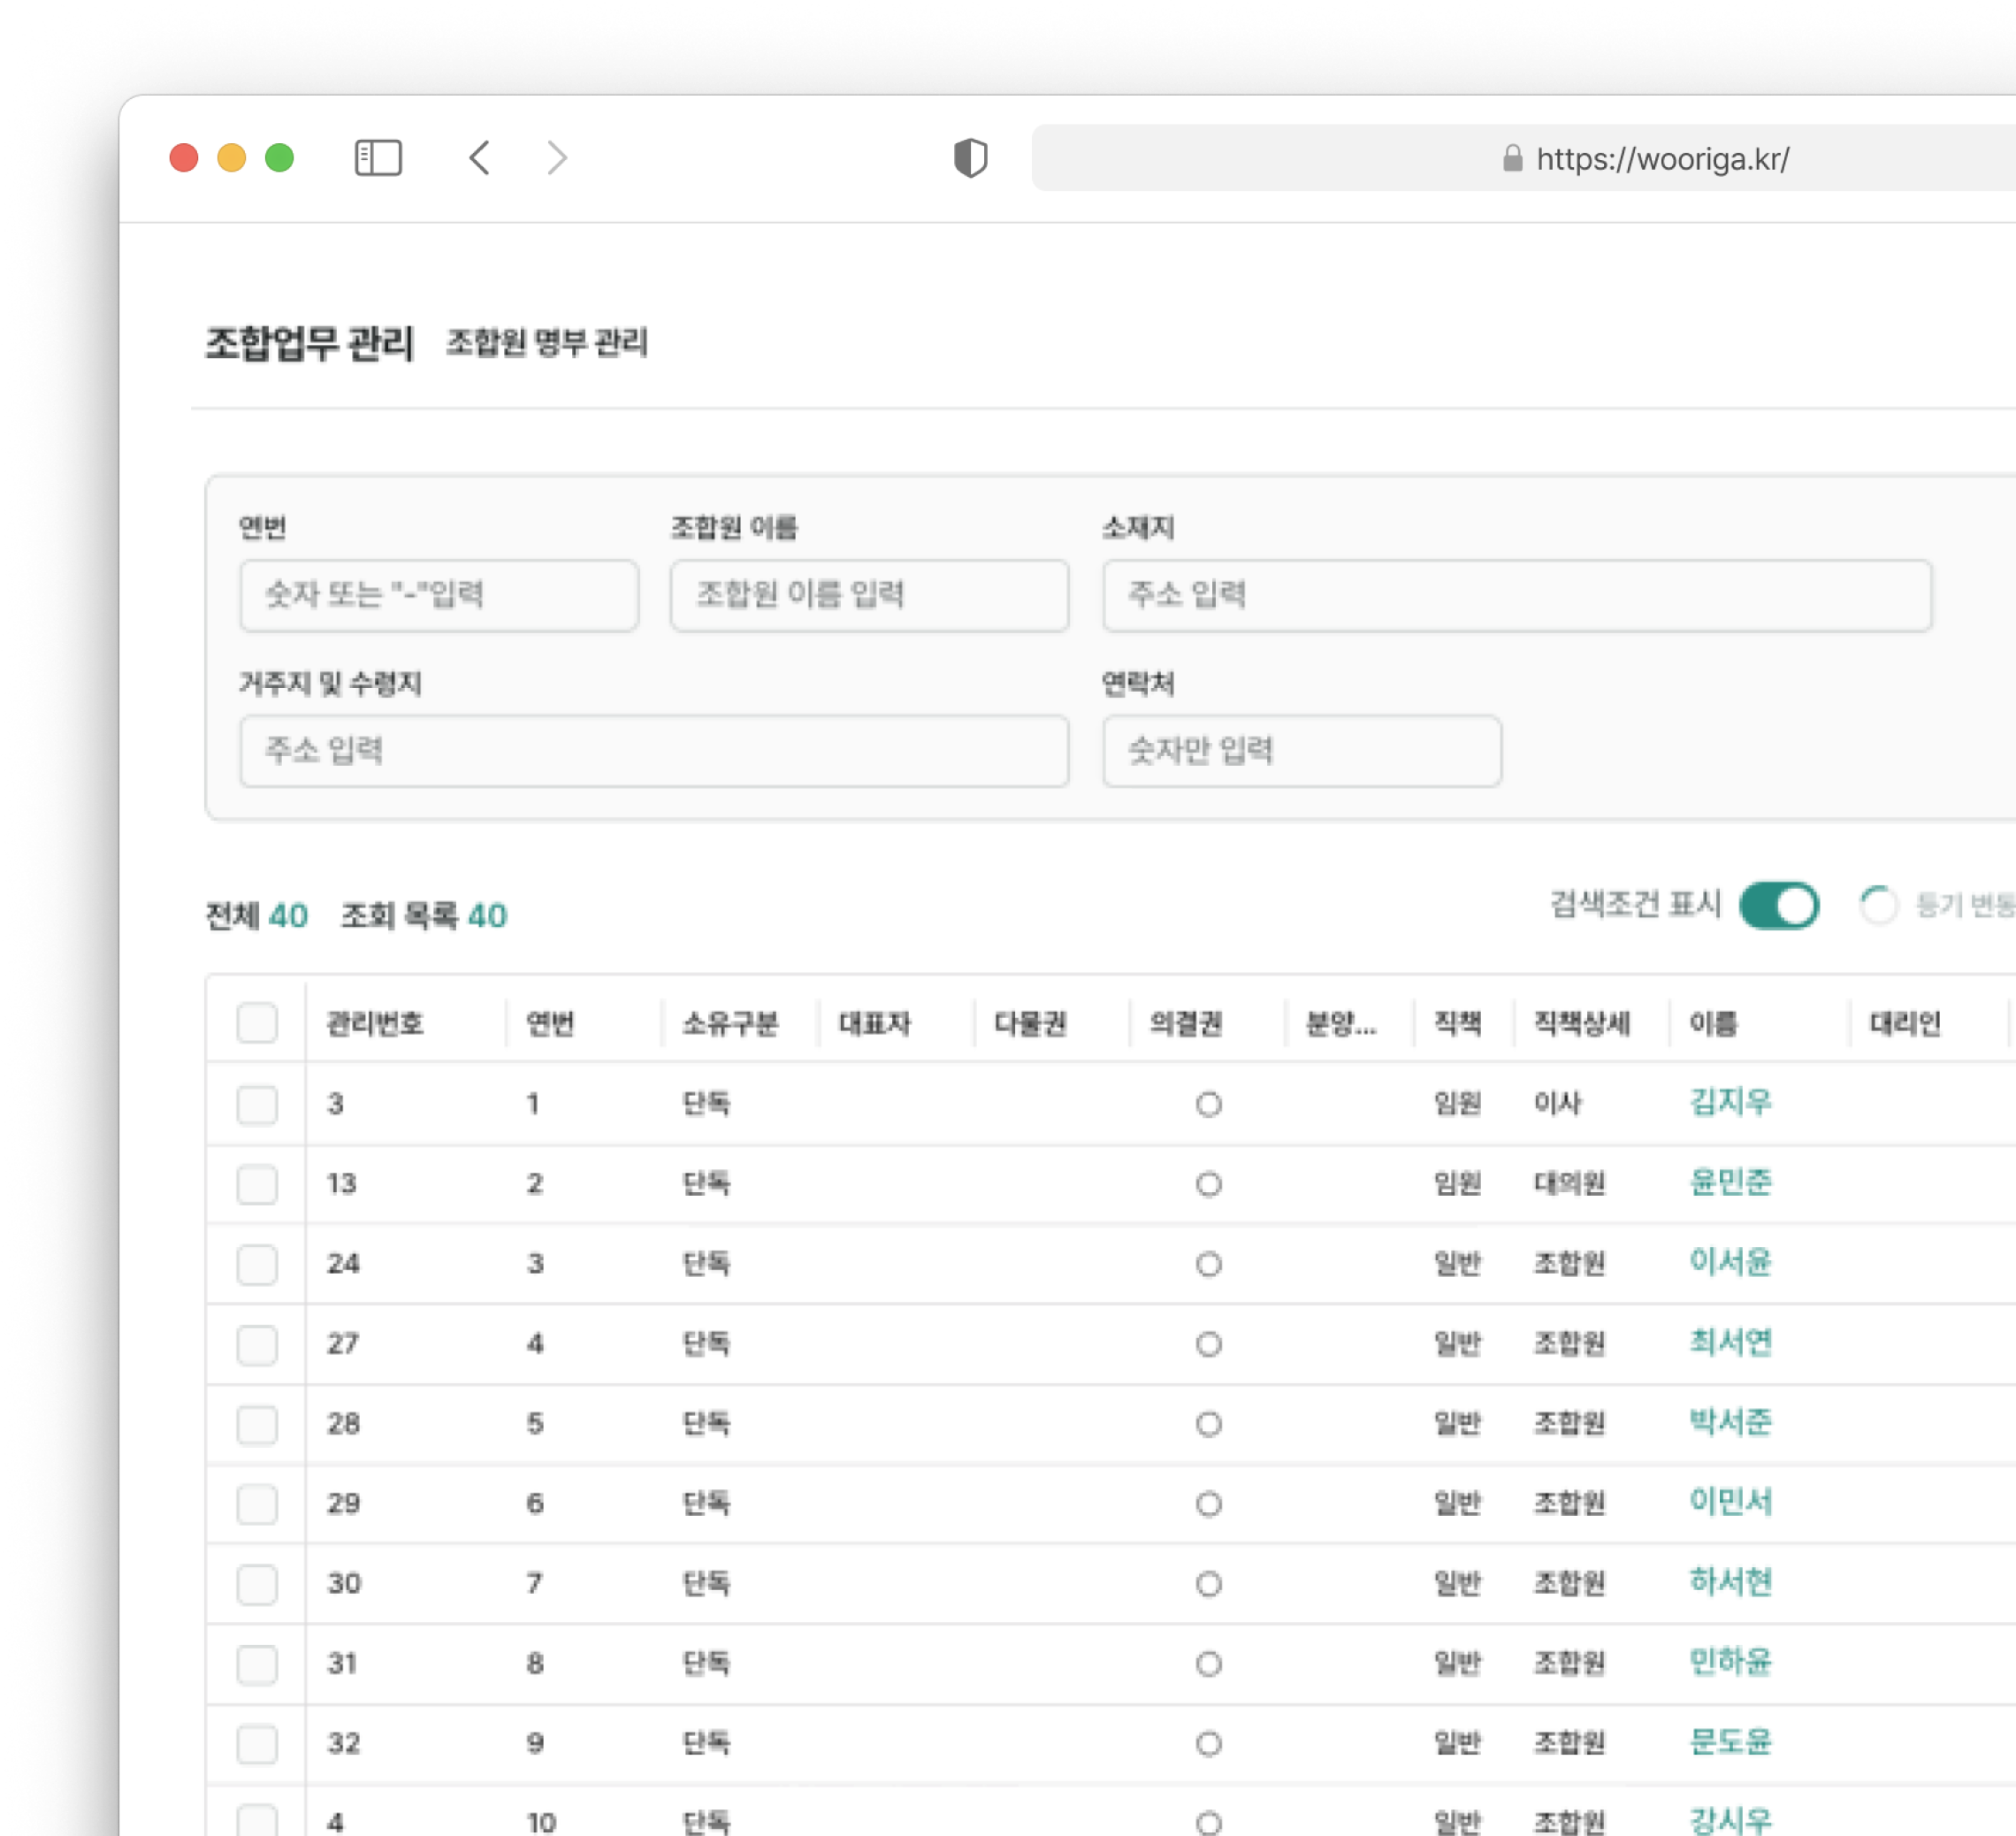Check the select-all checkbox in table header
Image resolution: width=2016 pixels, height=1836 pixels.
[257, 1023]
